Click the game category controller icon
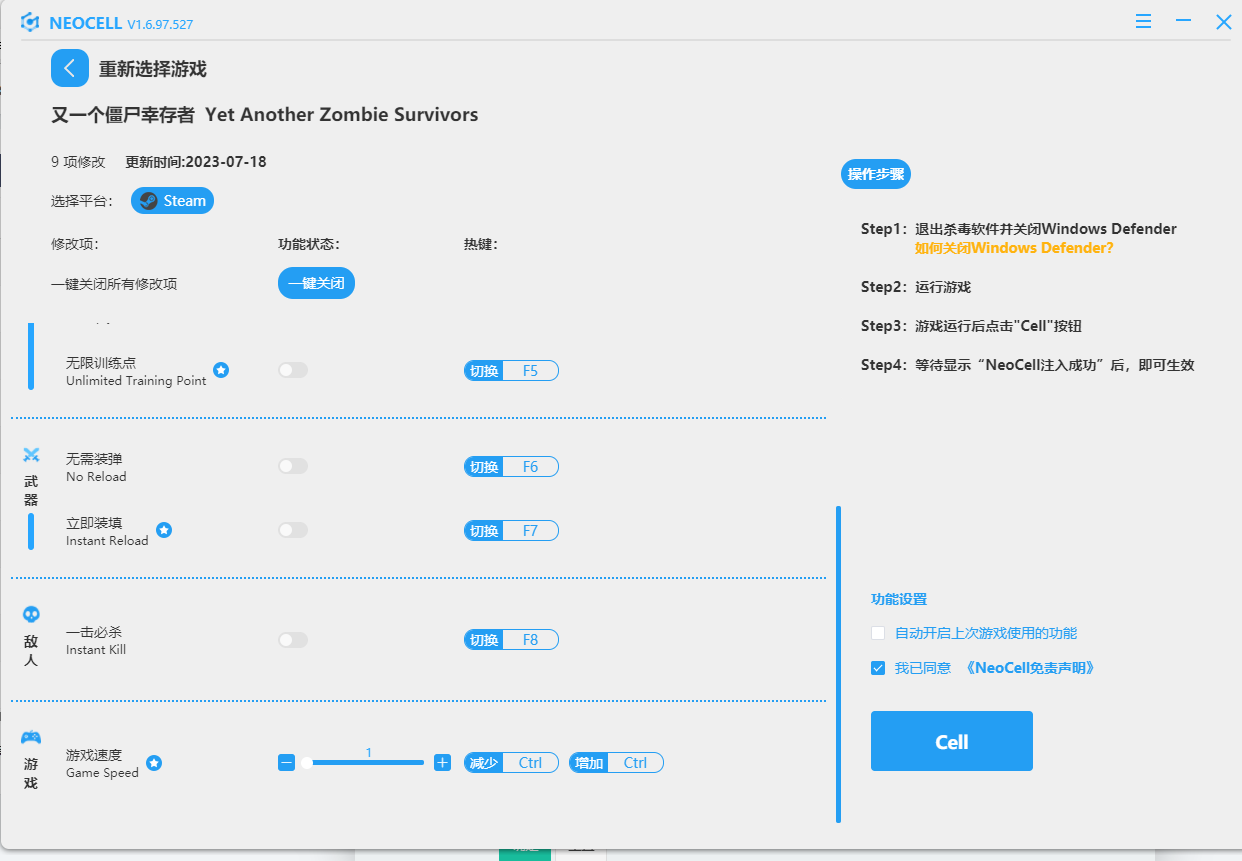The height and width of the screenshot is (861, 1242). pos(31,738)
